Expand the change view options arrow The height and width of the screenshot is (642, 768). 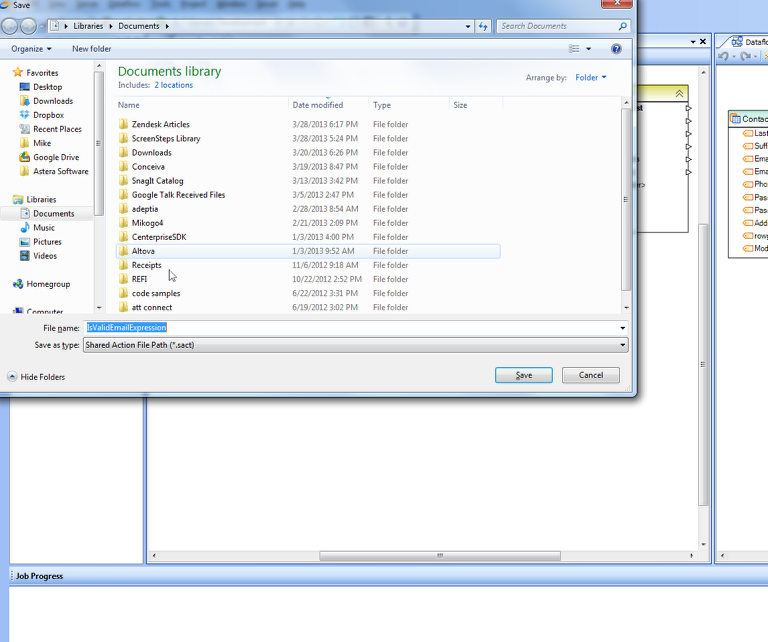pyautogui.click(x=588, y=49)
